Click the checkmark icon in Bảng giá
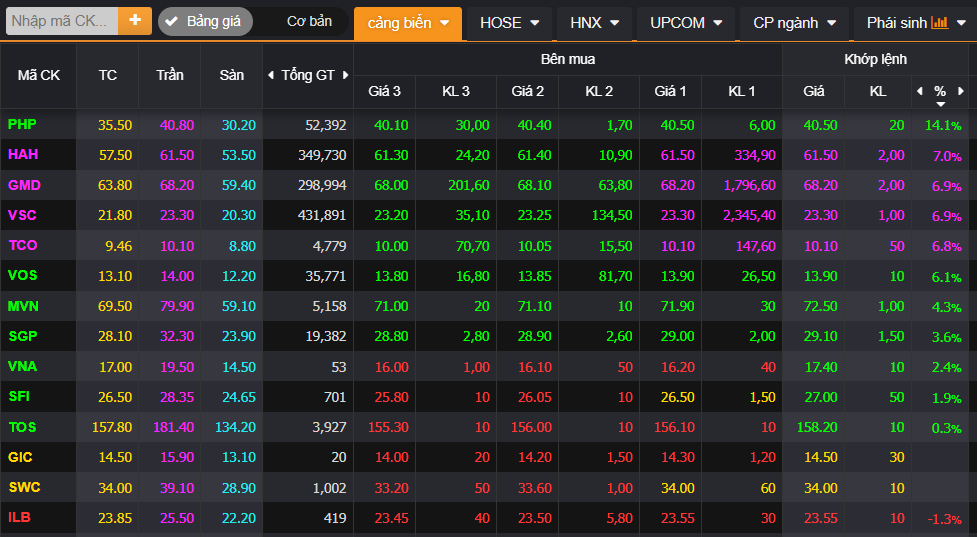The height and width of the screenshot is (537, 977). [171, 22]
